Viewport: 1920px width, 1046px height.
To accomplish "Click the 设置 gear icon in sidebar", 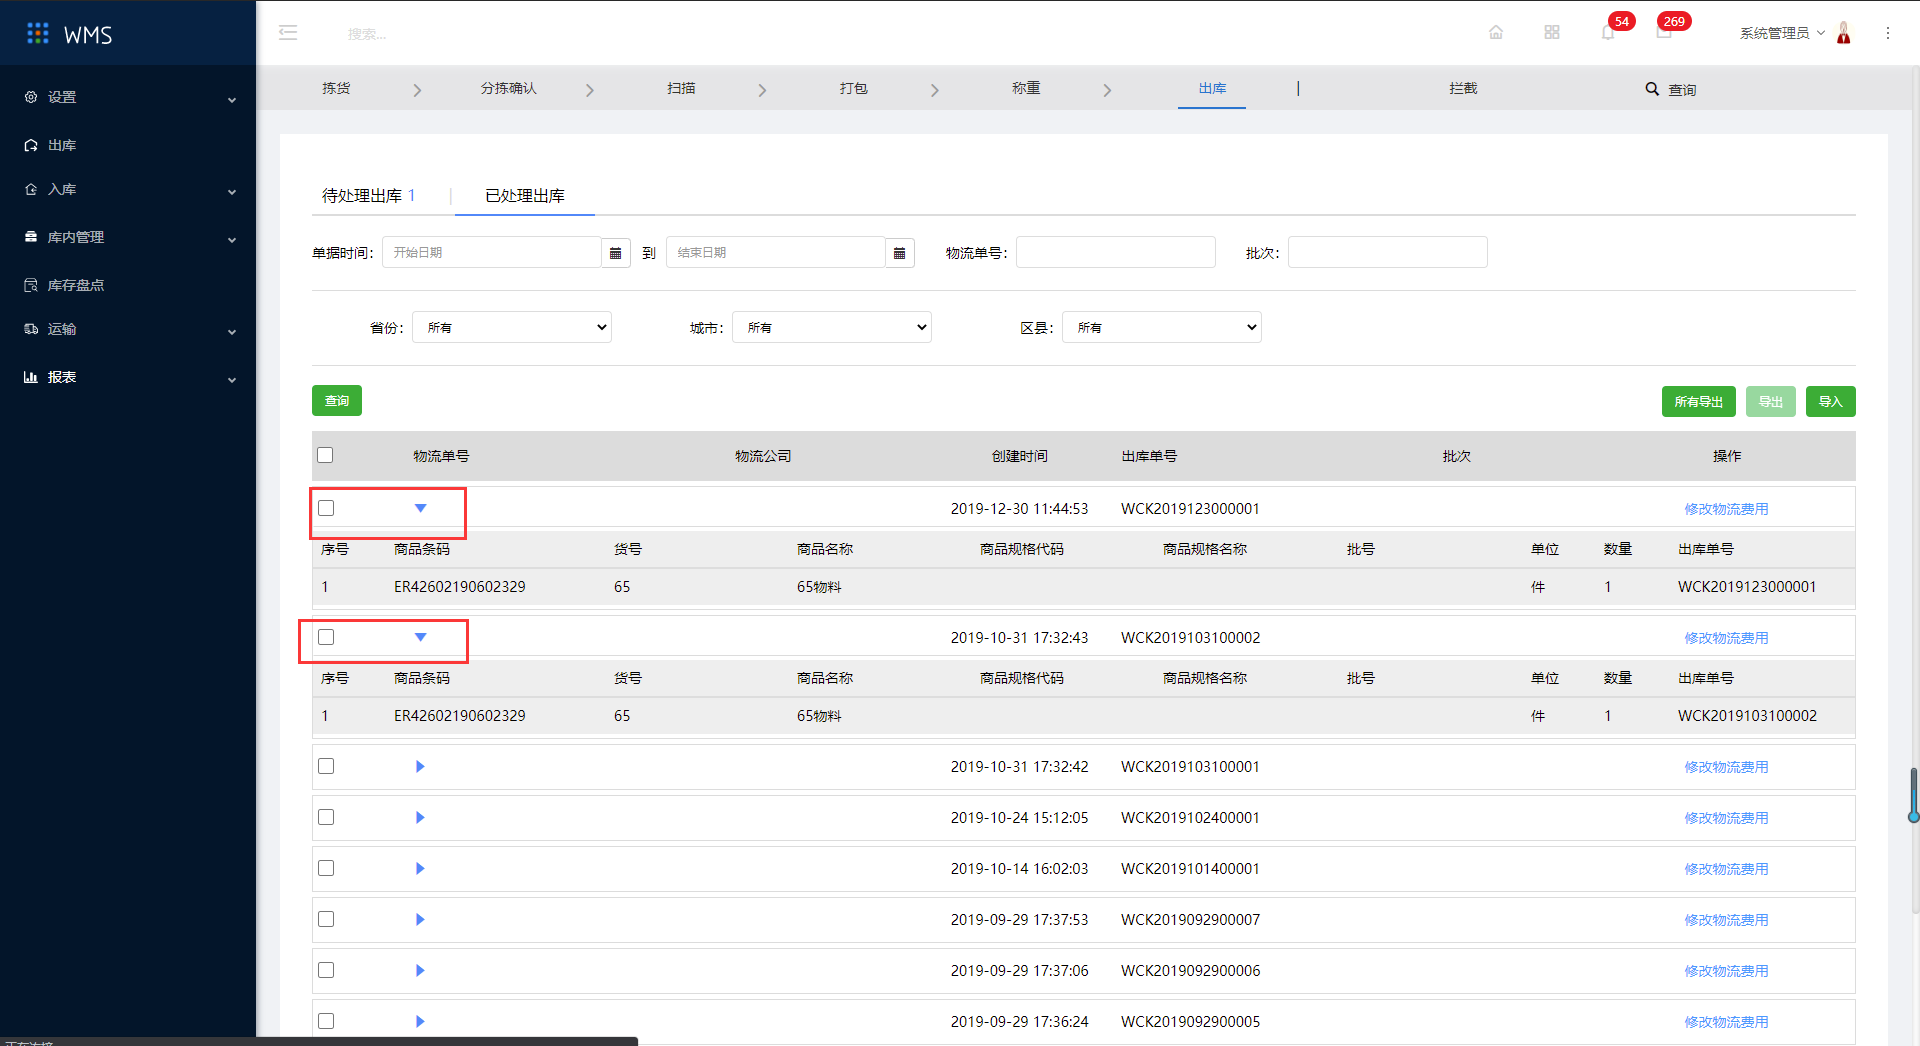I will coord(31,97).
